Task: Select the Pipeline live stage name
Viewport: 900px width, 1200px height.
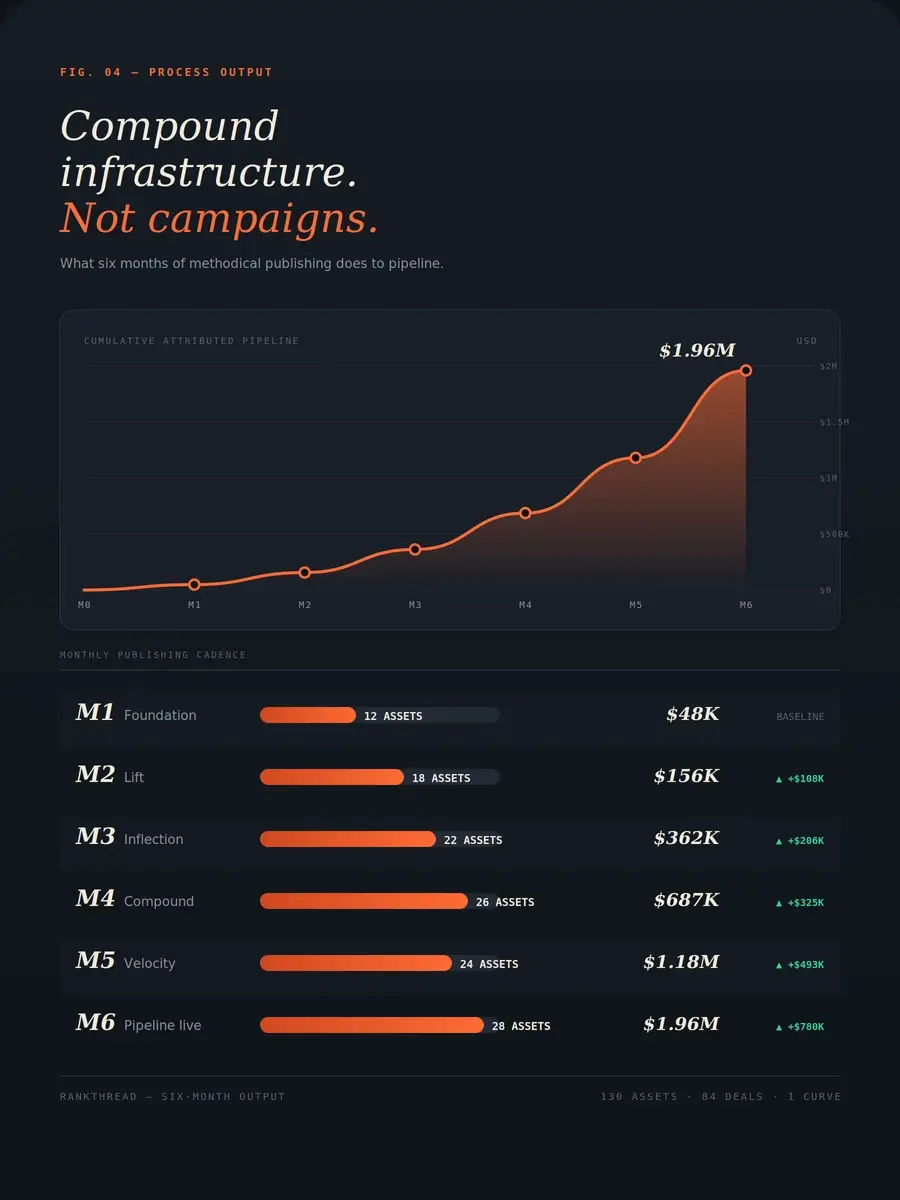Action: pyautogui.click(x=163, y=1025)
